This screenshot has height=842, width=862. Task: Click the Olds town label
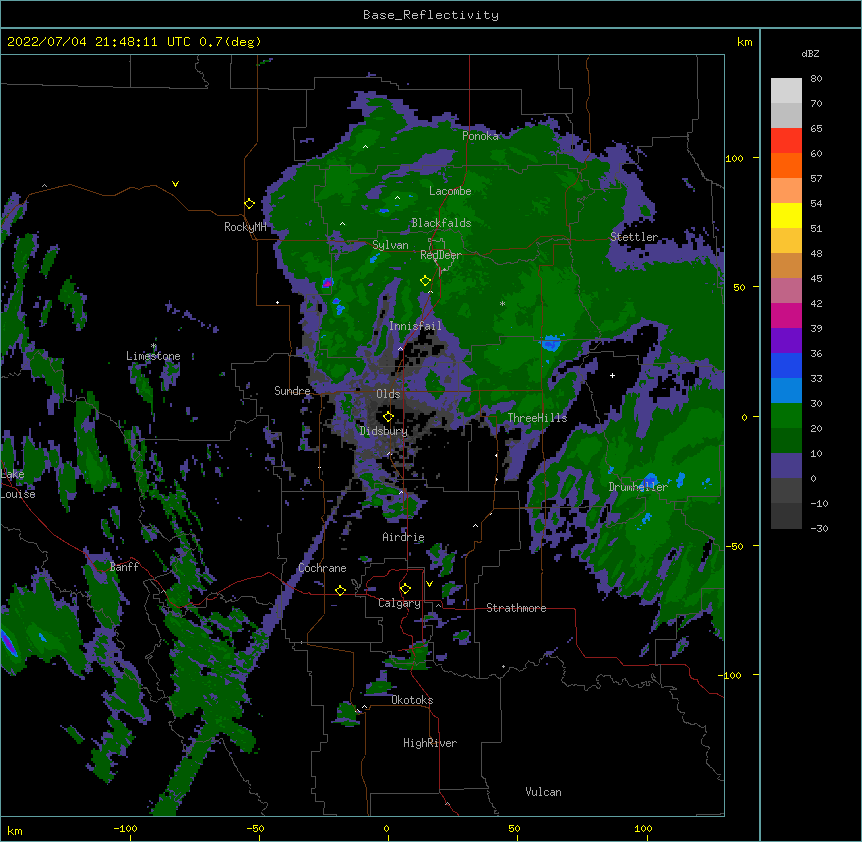pyautogui.click(x=388, y=394)
